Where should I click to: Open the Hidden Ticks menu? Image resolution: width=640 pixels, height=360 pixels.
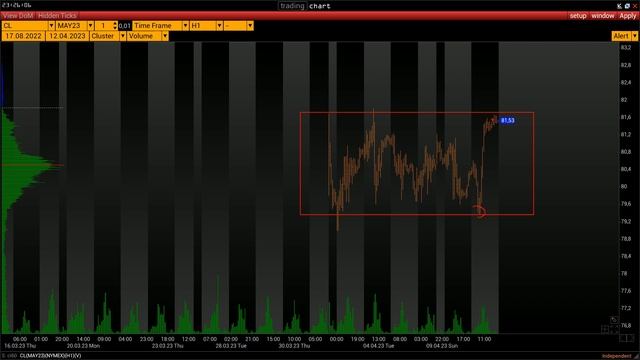[57, 16]
